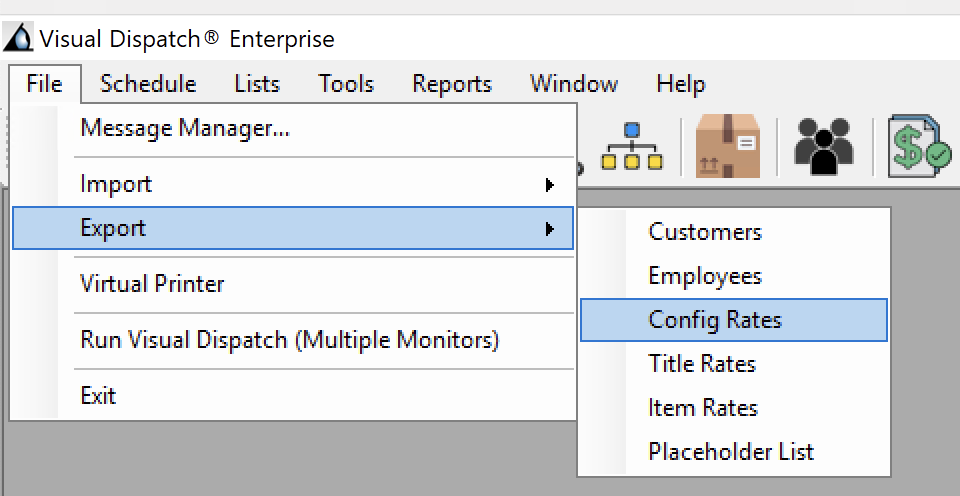The image size is (960, 496).
Task: Open the Schedule menu
Action: pyautogui.click(x=148, y=84)
